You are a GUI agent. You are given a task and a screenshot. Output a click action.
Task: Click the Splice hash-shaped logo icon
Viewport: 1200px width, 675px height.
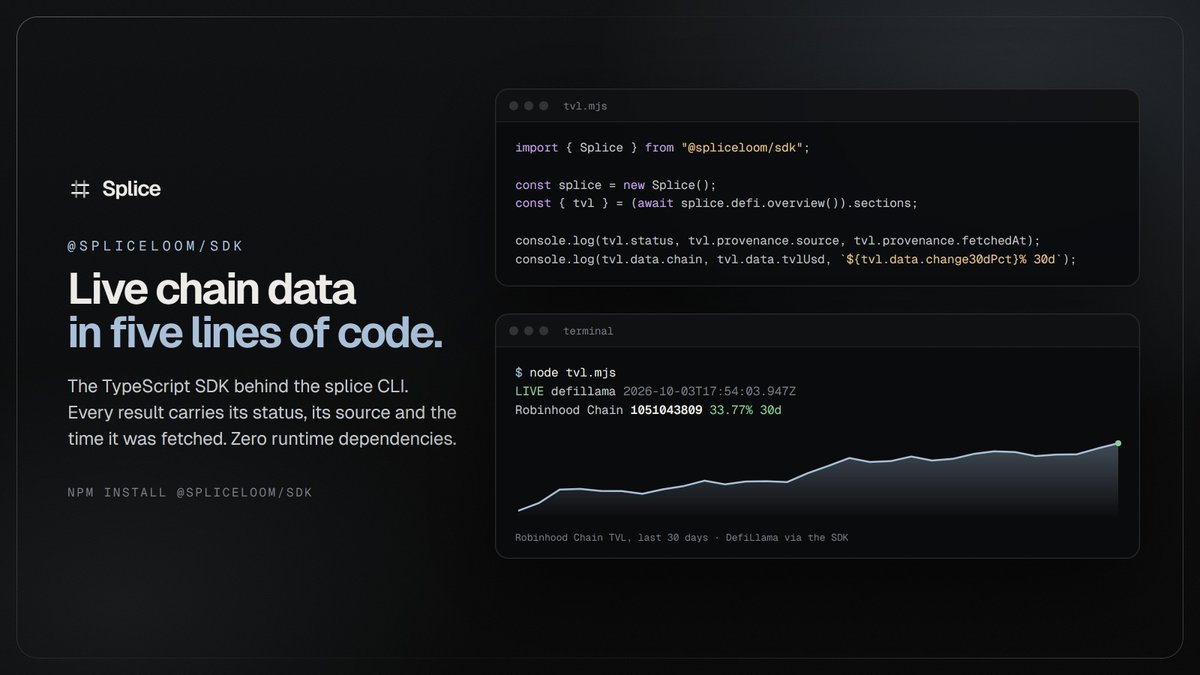[80, 189]
